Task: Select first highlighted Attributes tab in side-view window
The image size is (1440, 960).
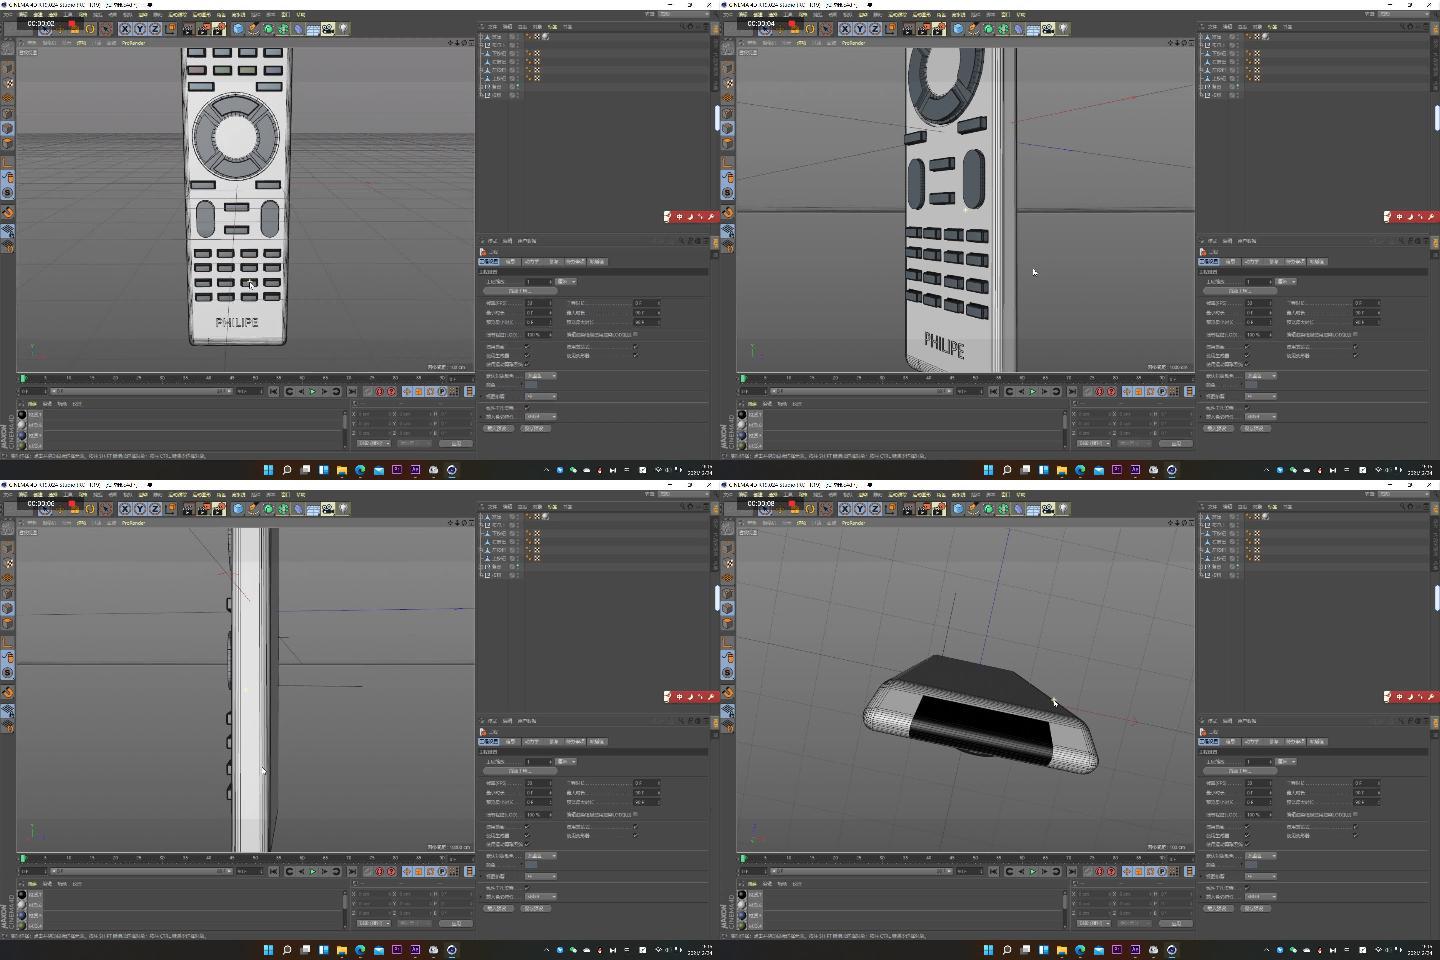Action: (489, 742)
